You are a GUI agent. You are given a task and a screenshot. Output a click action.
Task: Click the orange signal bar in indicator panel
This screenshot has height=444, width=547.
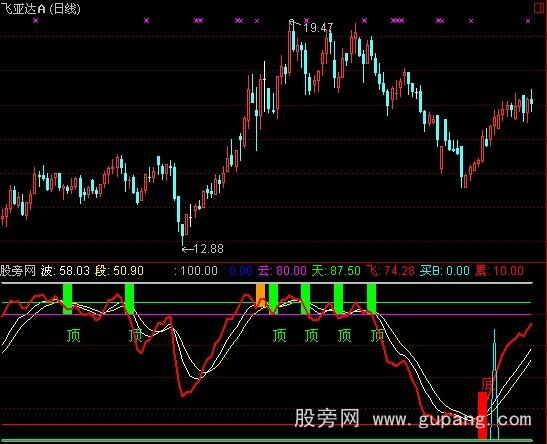click(x=260, y=295)
